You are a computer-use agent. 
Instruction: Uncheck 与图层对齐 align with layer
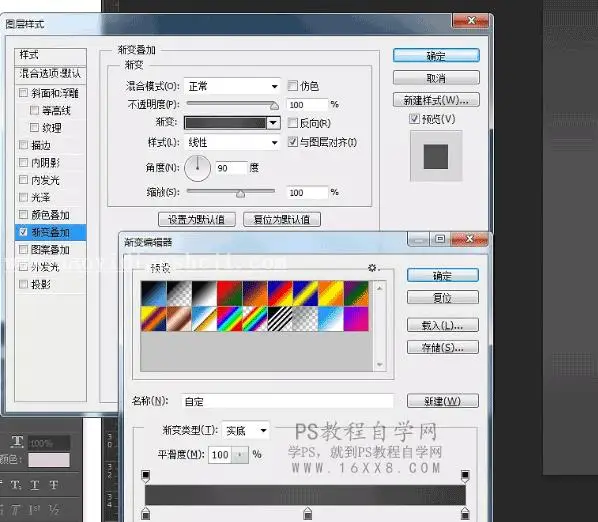click(x=293, y=142)
